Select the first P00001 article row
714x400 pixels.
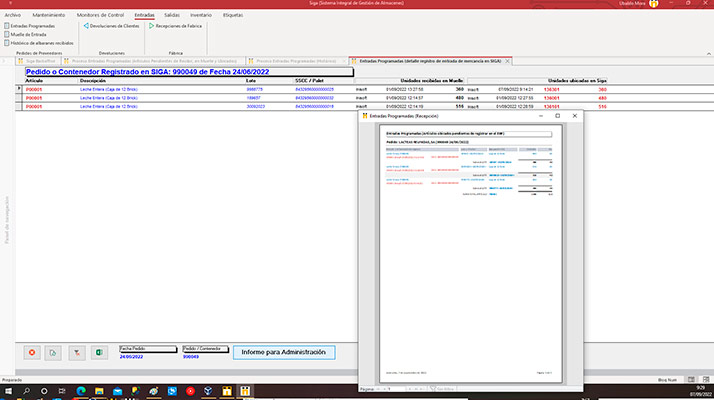click(34, 89)
